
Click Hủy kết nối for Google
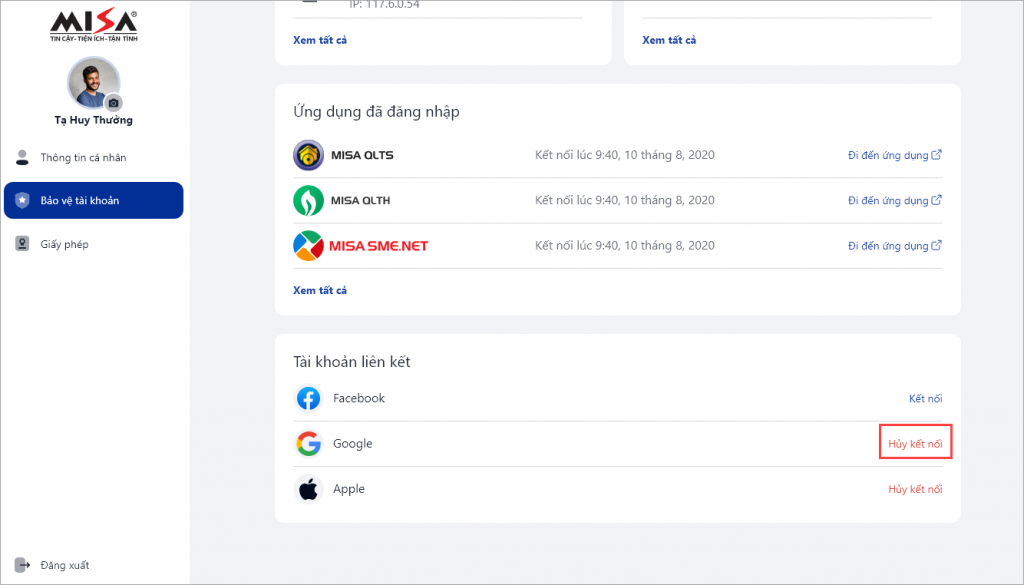(x=915, y=444)
